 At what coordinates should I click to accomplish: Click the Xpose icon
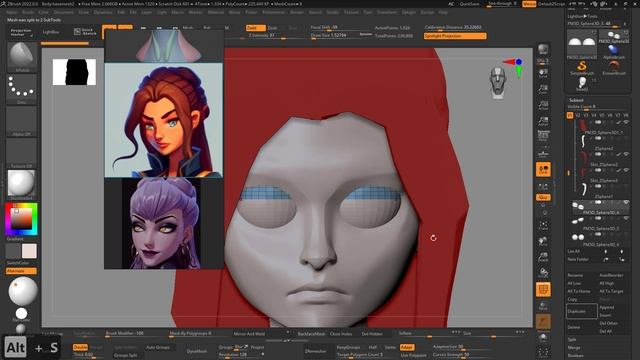coord(543,352)
